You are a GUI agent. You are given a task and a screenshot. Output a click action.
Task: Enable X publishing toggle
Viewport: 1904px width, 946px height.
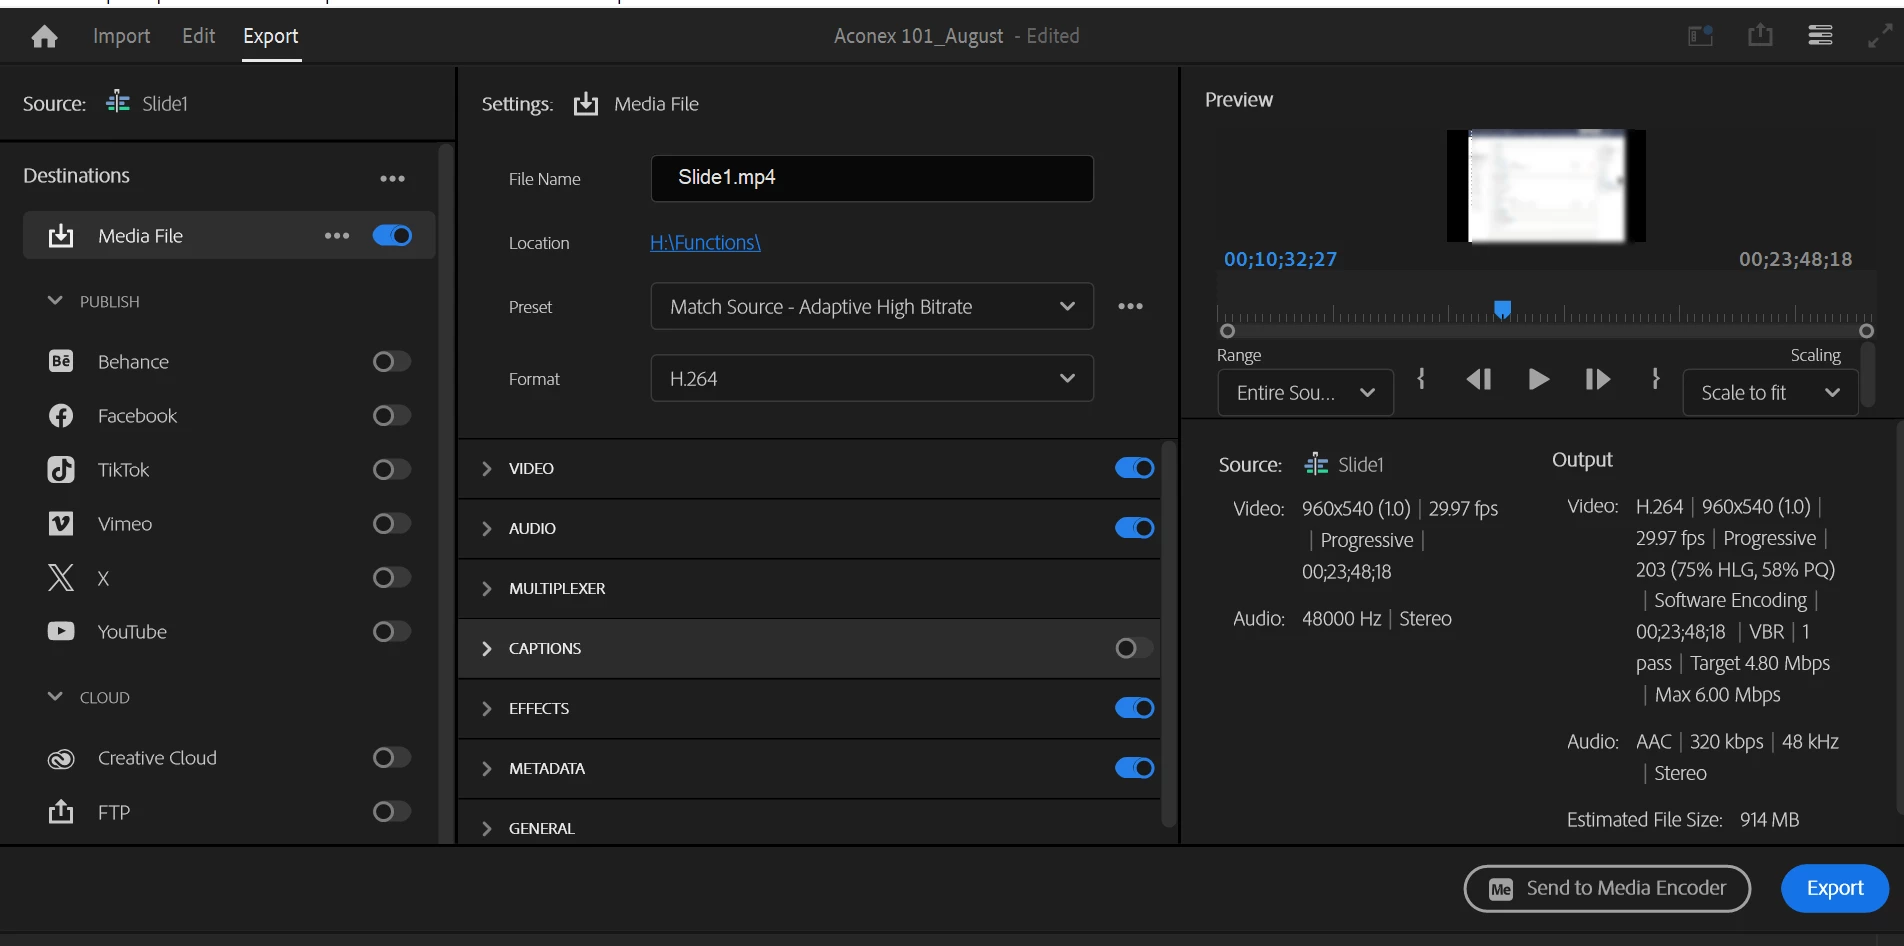[391, 577]
